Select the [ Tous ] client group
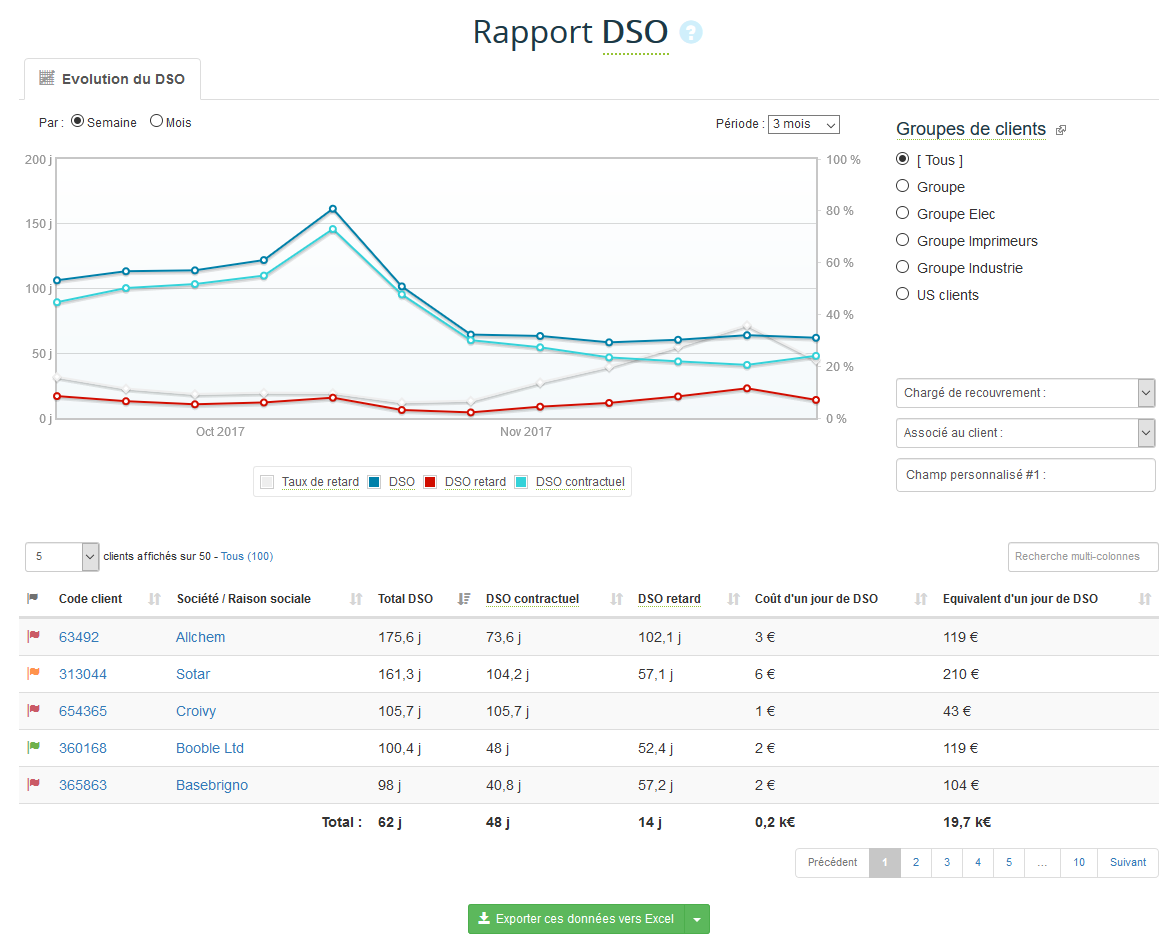 coord(903,159)
